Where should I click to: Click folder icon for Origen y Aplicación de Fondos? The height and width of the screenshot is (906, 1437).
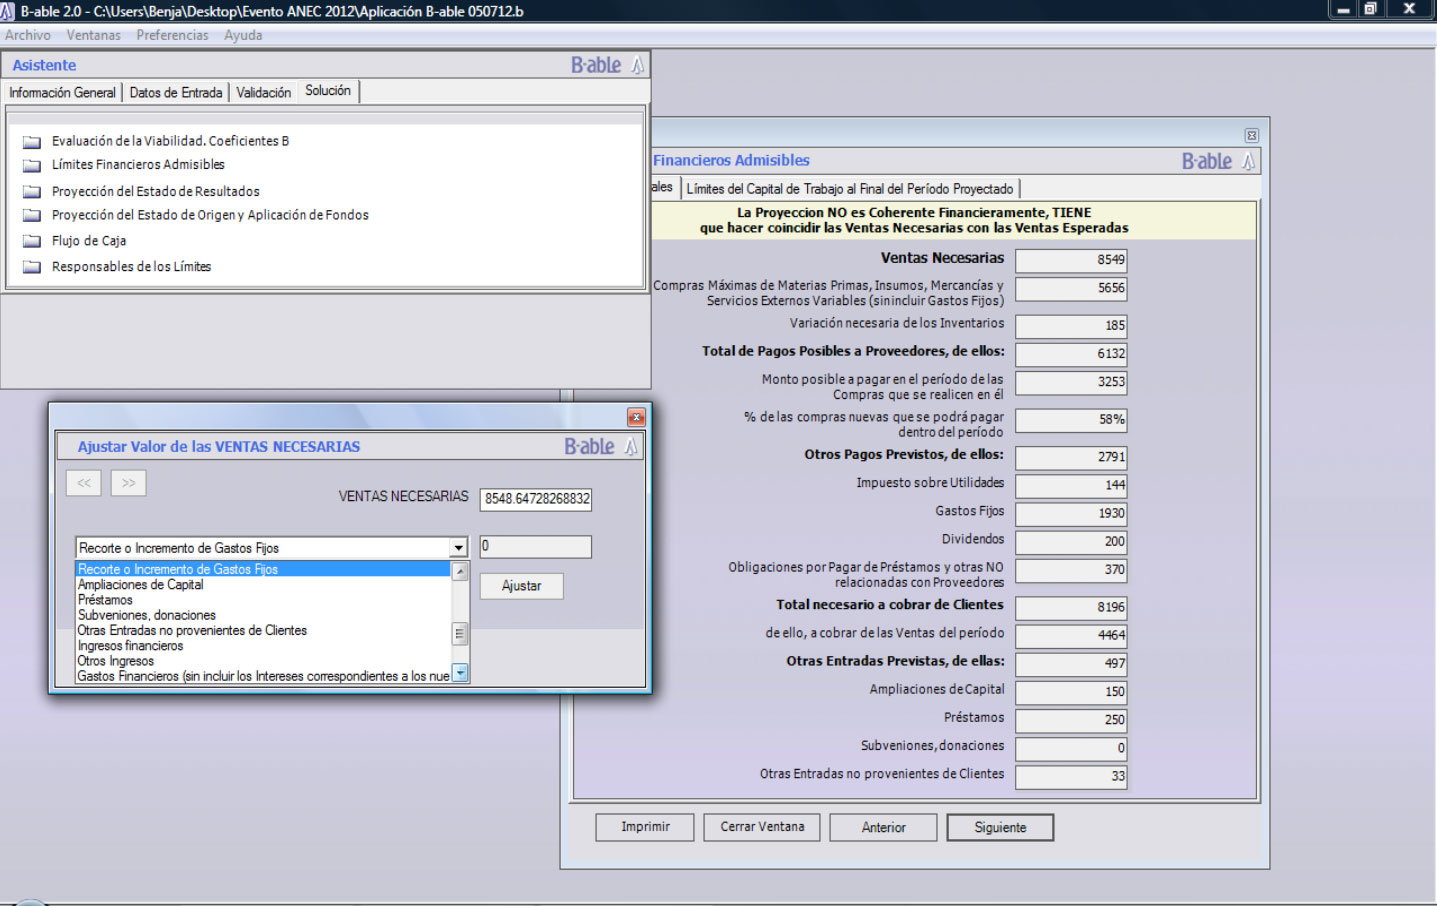tap(32, 216)
